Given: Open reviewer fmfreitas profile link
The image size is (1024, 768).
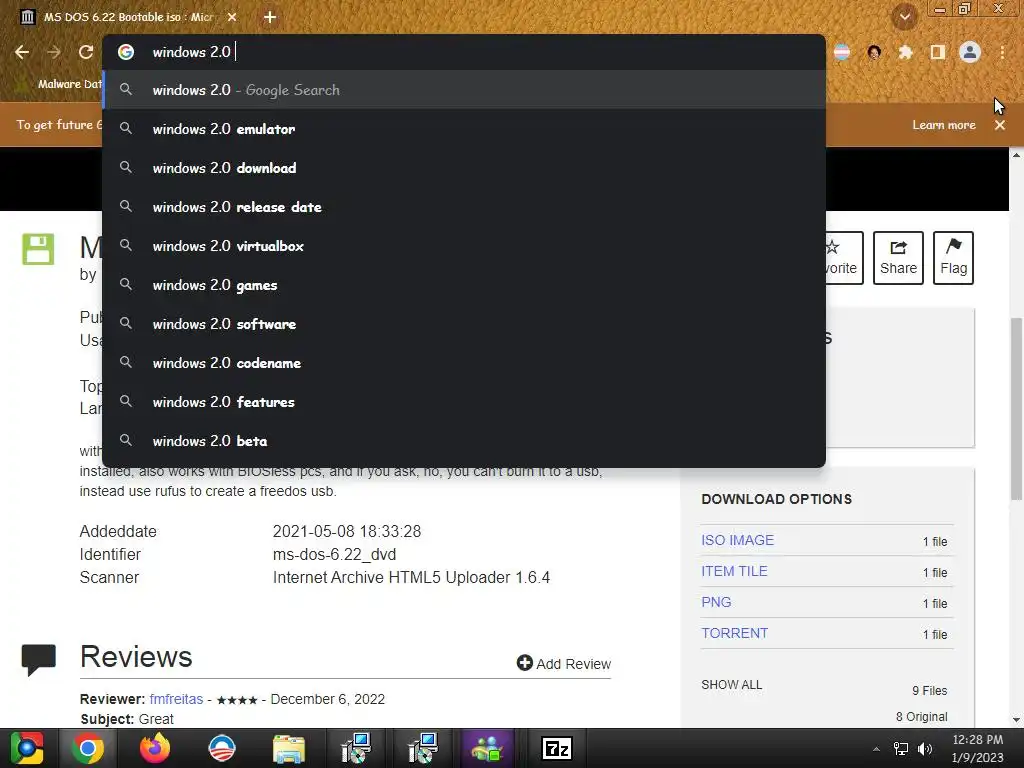Looking at the screenshot, I should (x=176, y=699).
